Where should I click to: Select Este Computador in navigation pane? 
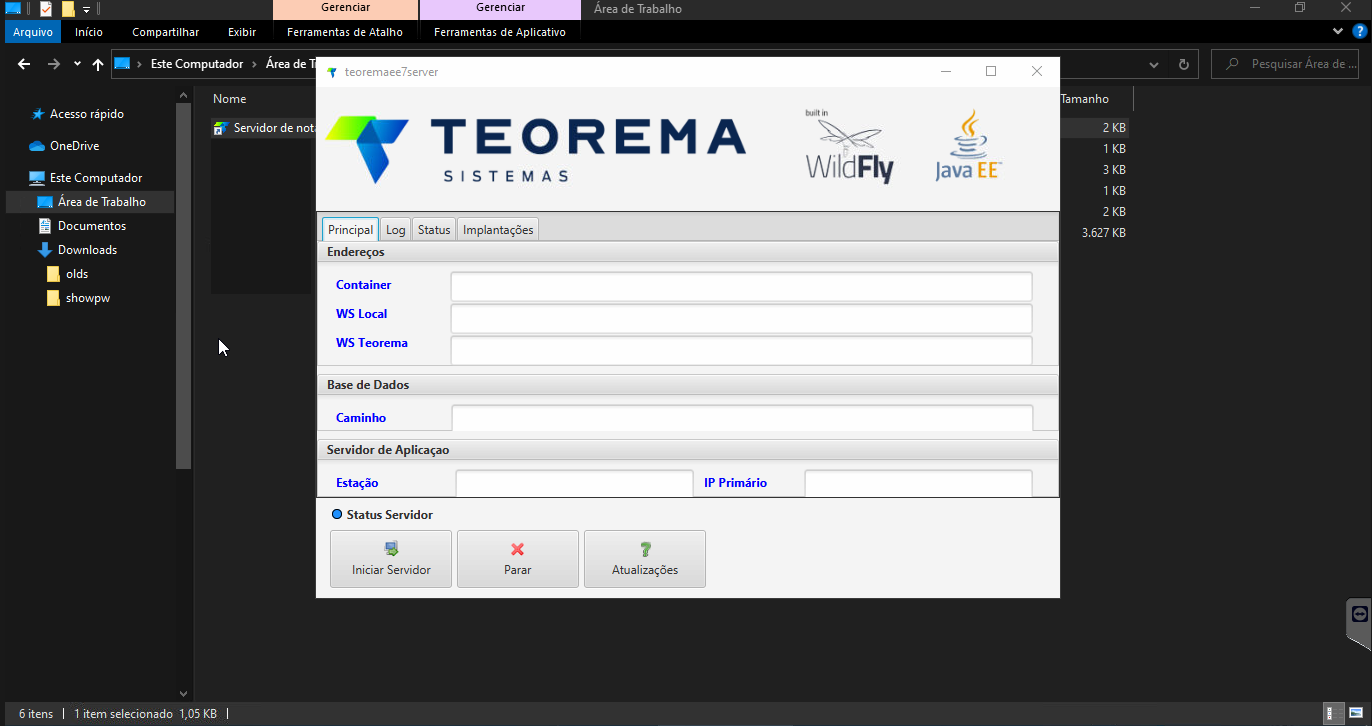pos(96,178)
